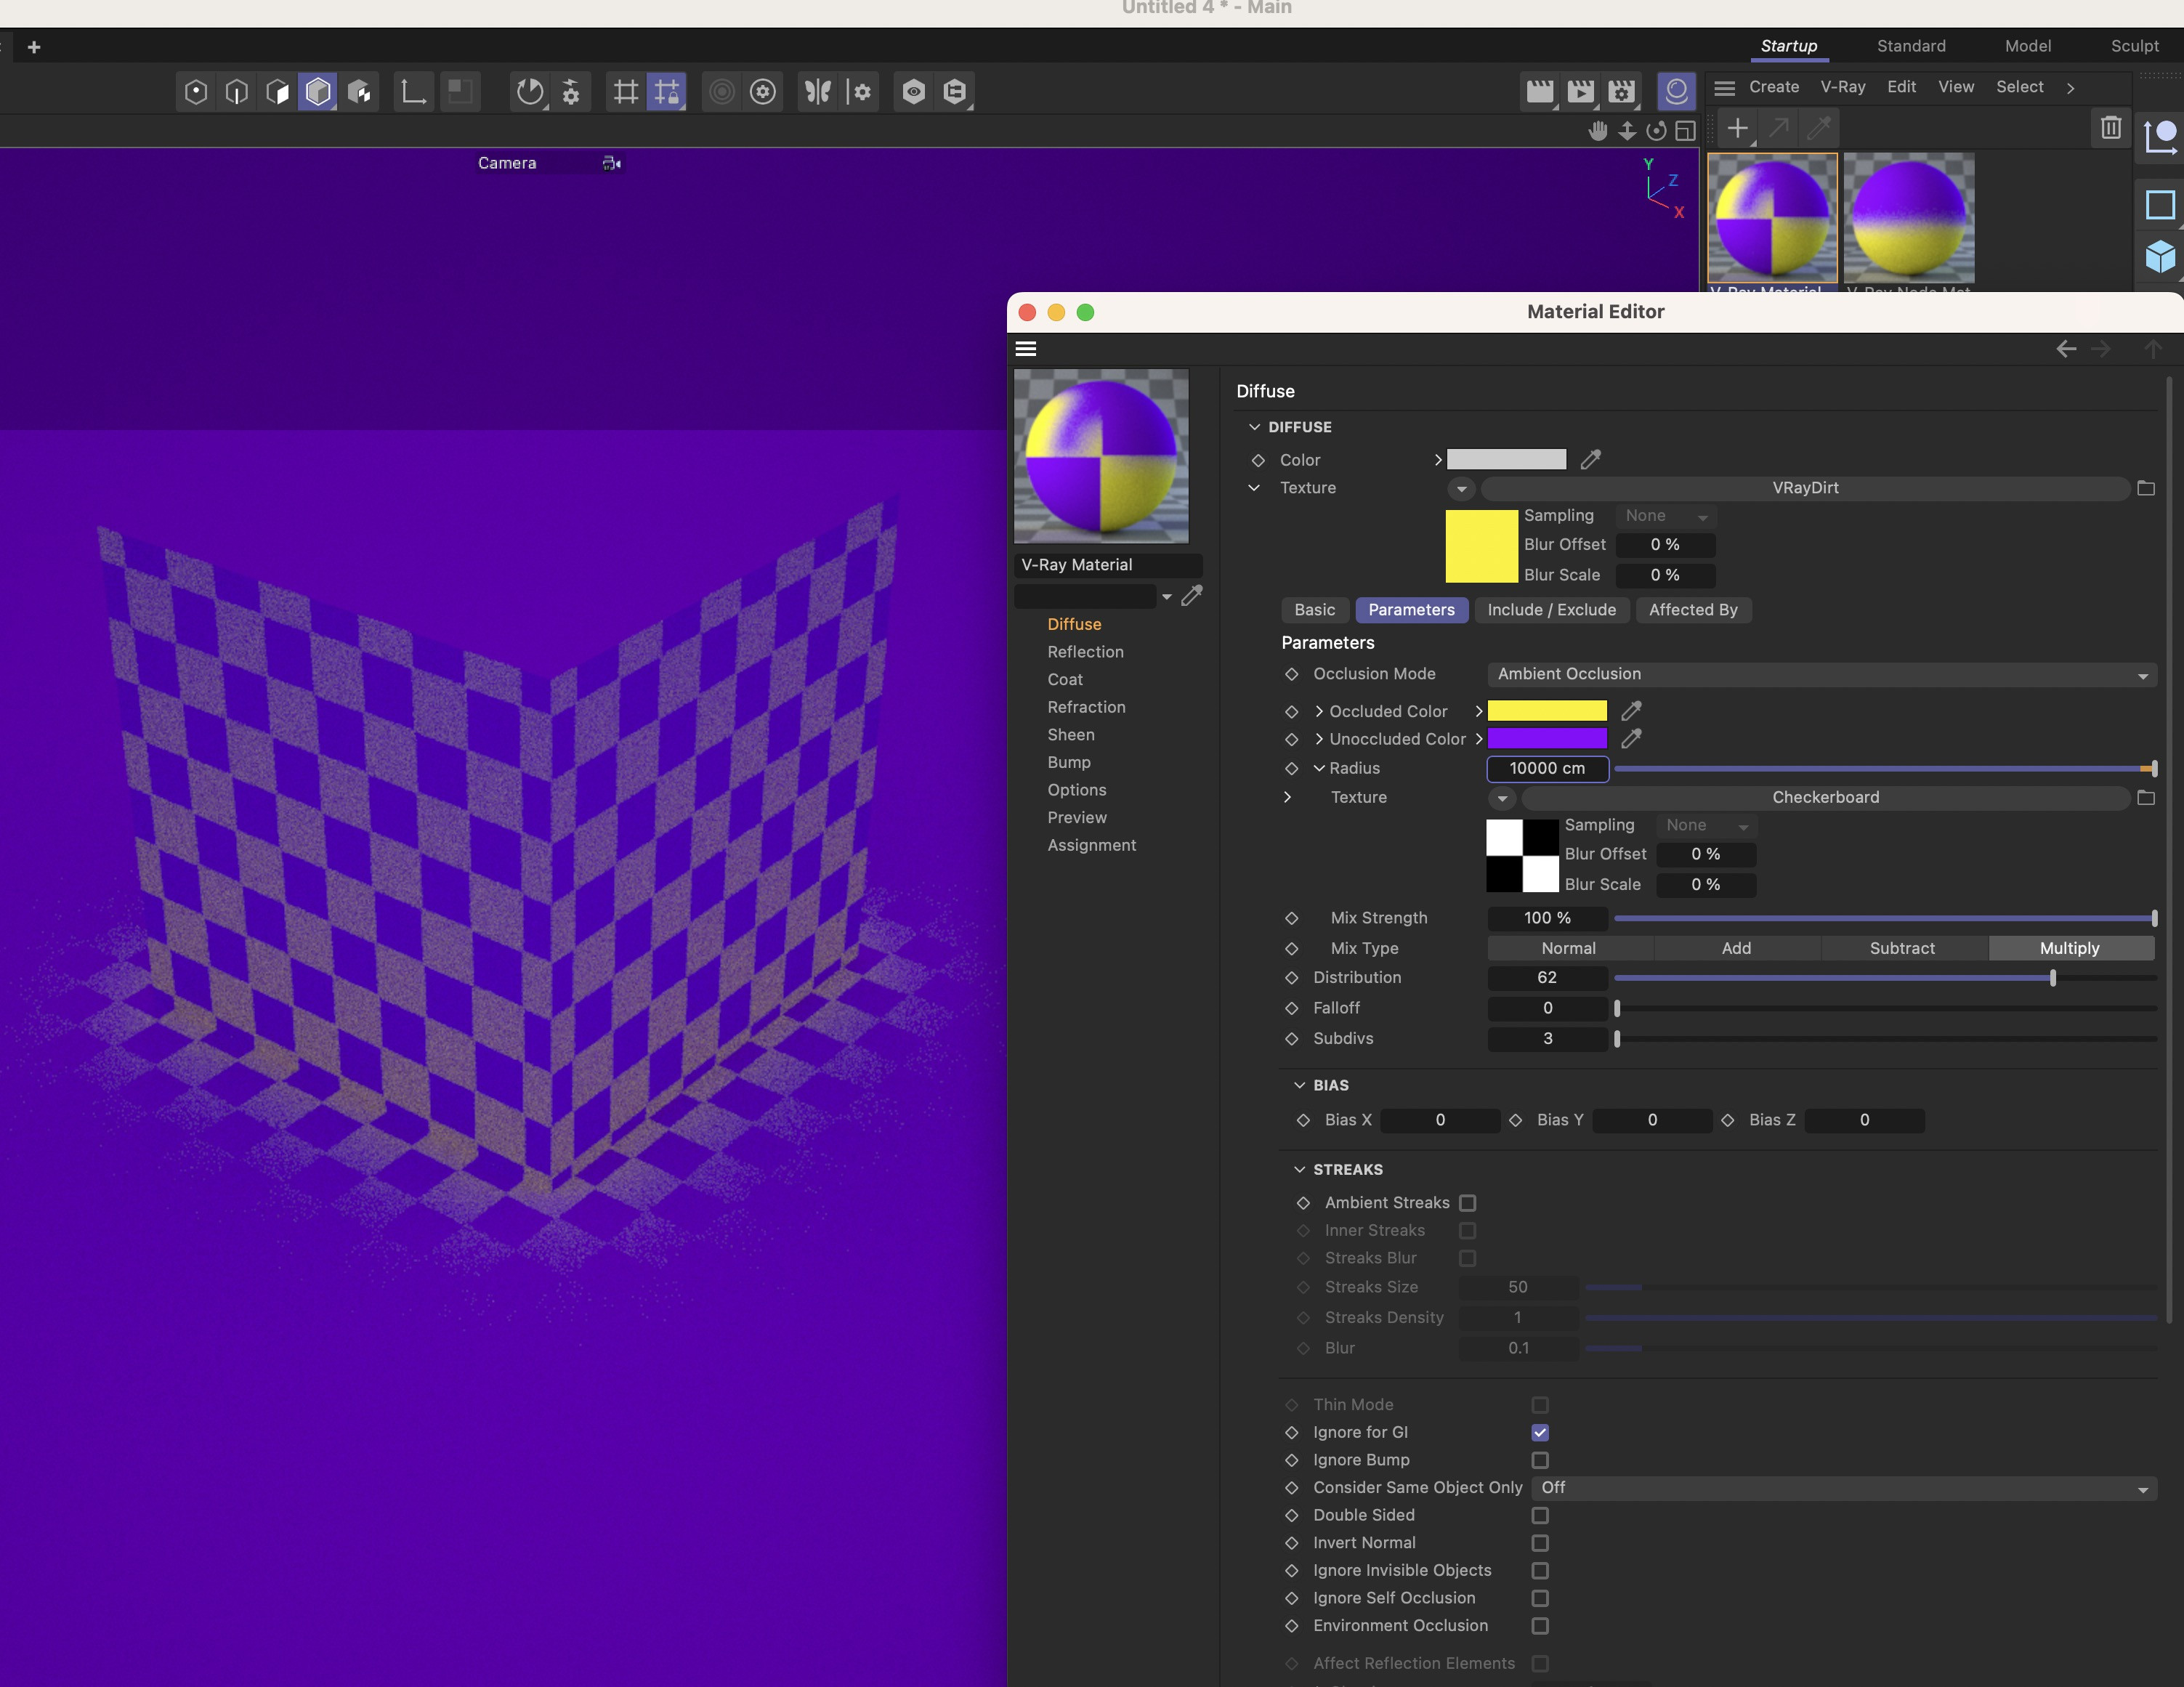Click the Material Editor back arrow
Image resolution: width=2184 pixels, height=1687 pixels.
click(2067, 349)
